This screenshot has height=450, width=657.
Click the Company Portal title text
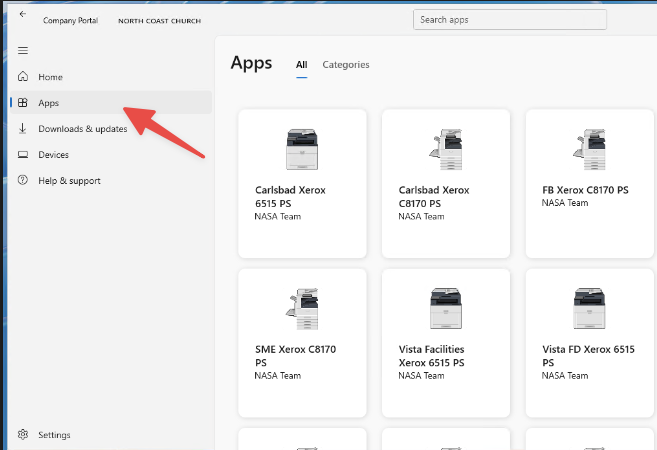pyautogui.click(x=70, y=20)
